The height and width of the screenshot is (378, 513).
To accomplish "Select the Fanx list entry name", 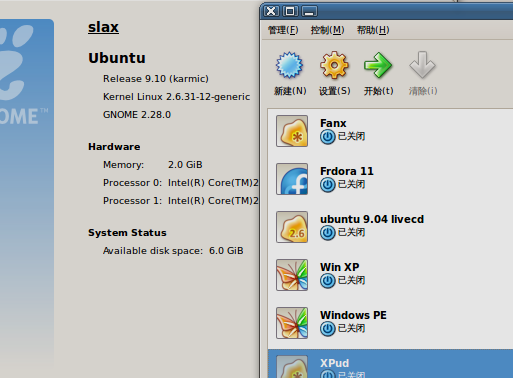I will [x=333, y=123].
